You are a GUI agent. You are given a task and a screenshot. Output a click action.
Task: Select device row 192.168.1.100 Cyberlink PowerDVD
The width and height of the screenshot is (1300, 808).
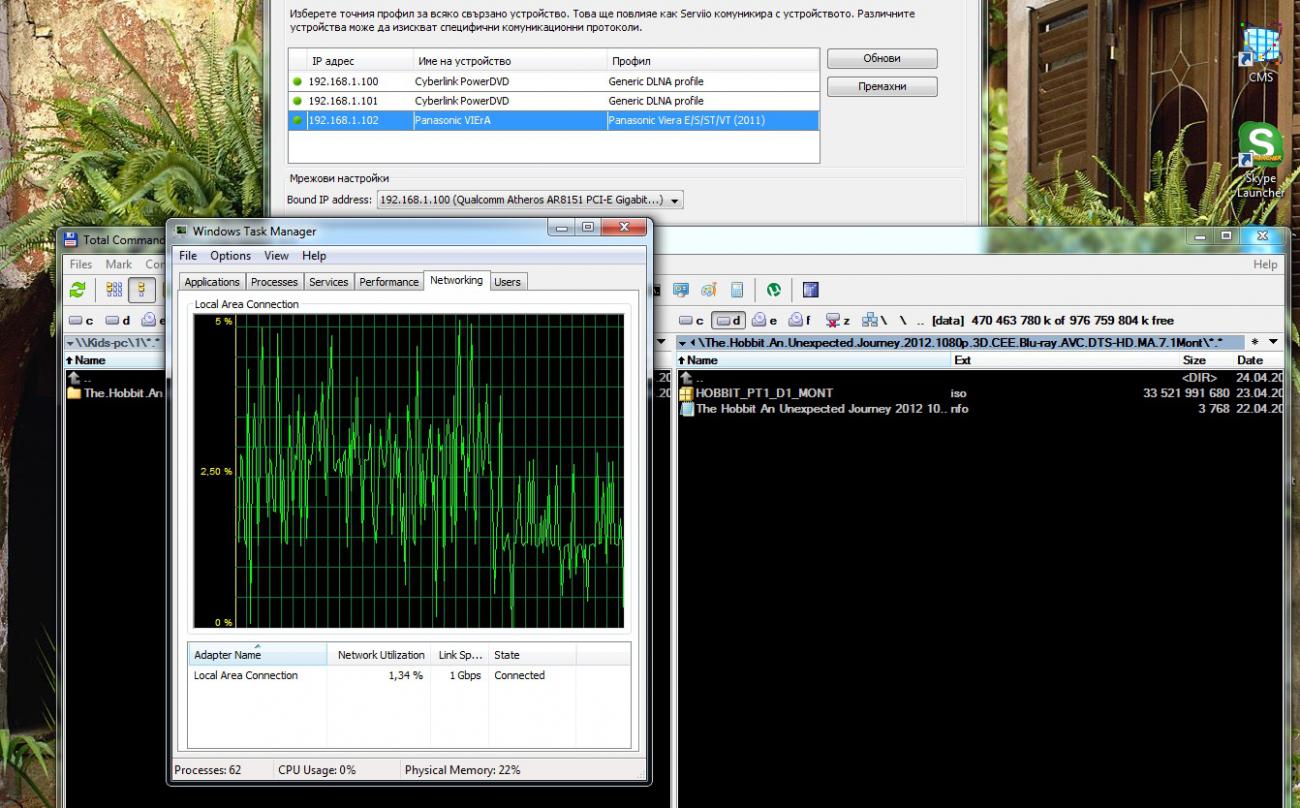[554, 81]
